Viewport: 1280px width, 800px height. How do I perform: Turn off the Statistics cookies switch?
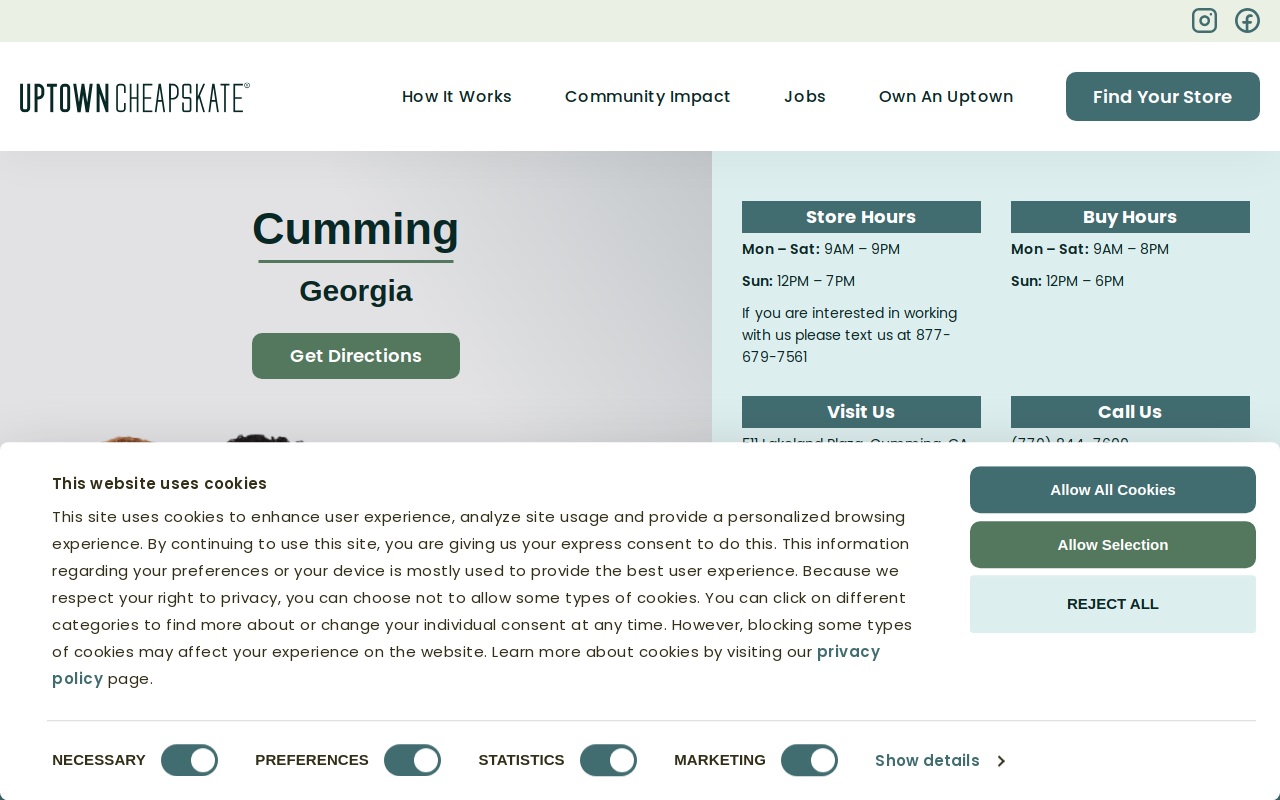(608, 760)
